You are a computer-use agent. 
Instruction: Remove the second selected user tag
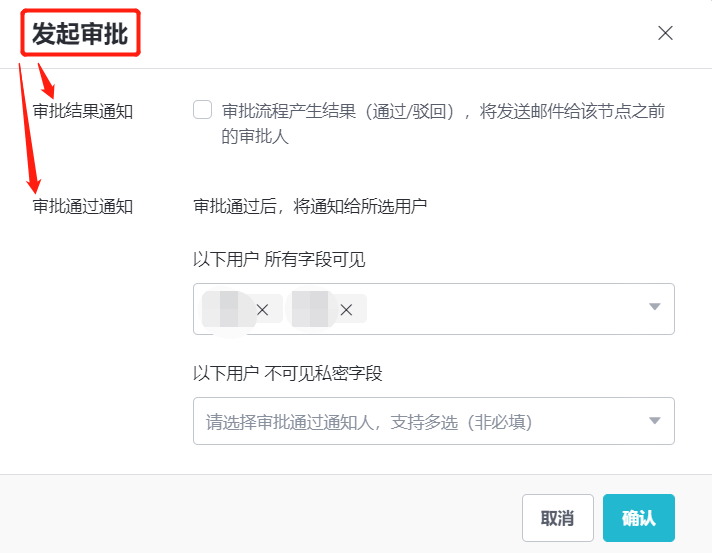coord(346,310)
